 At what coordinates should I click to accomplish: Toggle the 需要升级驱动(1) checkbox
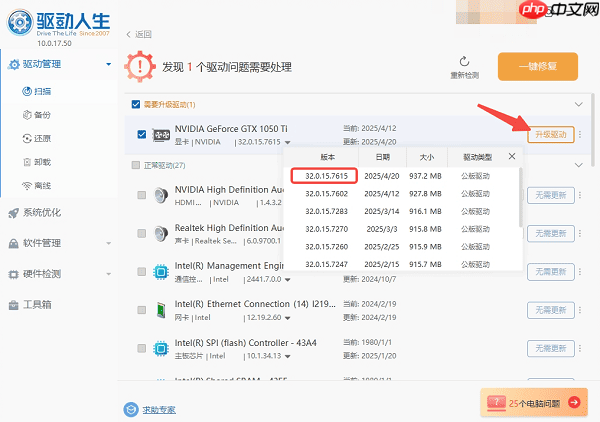click(x=136, y=104)
